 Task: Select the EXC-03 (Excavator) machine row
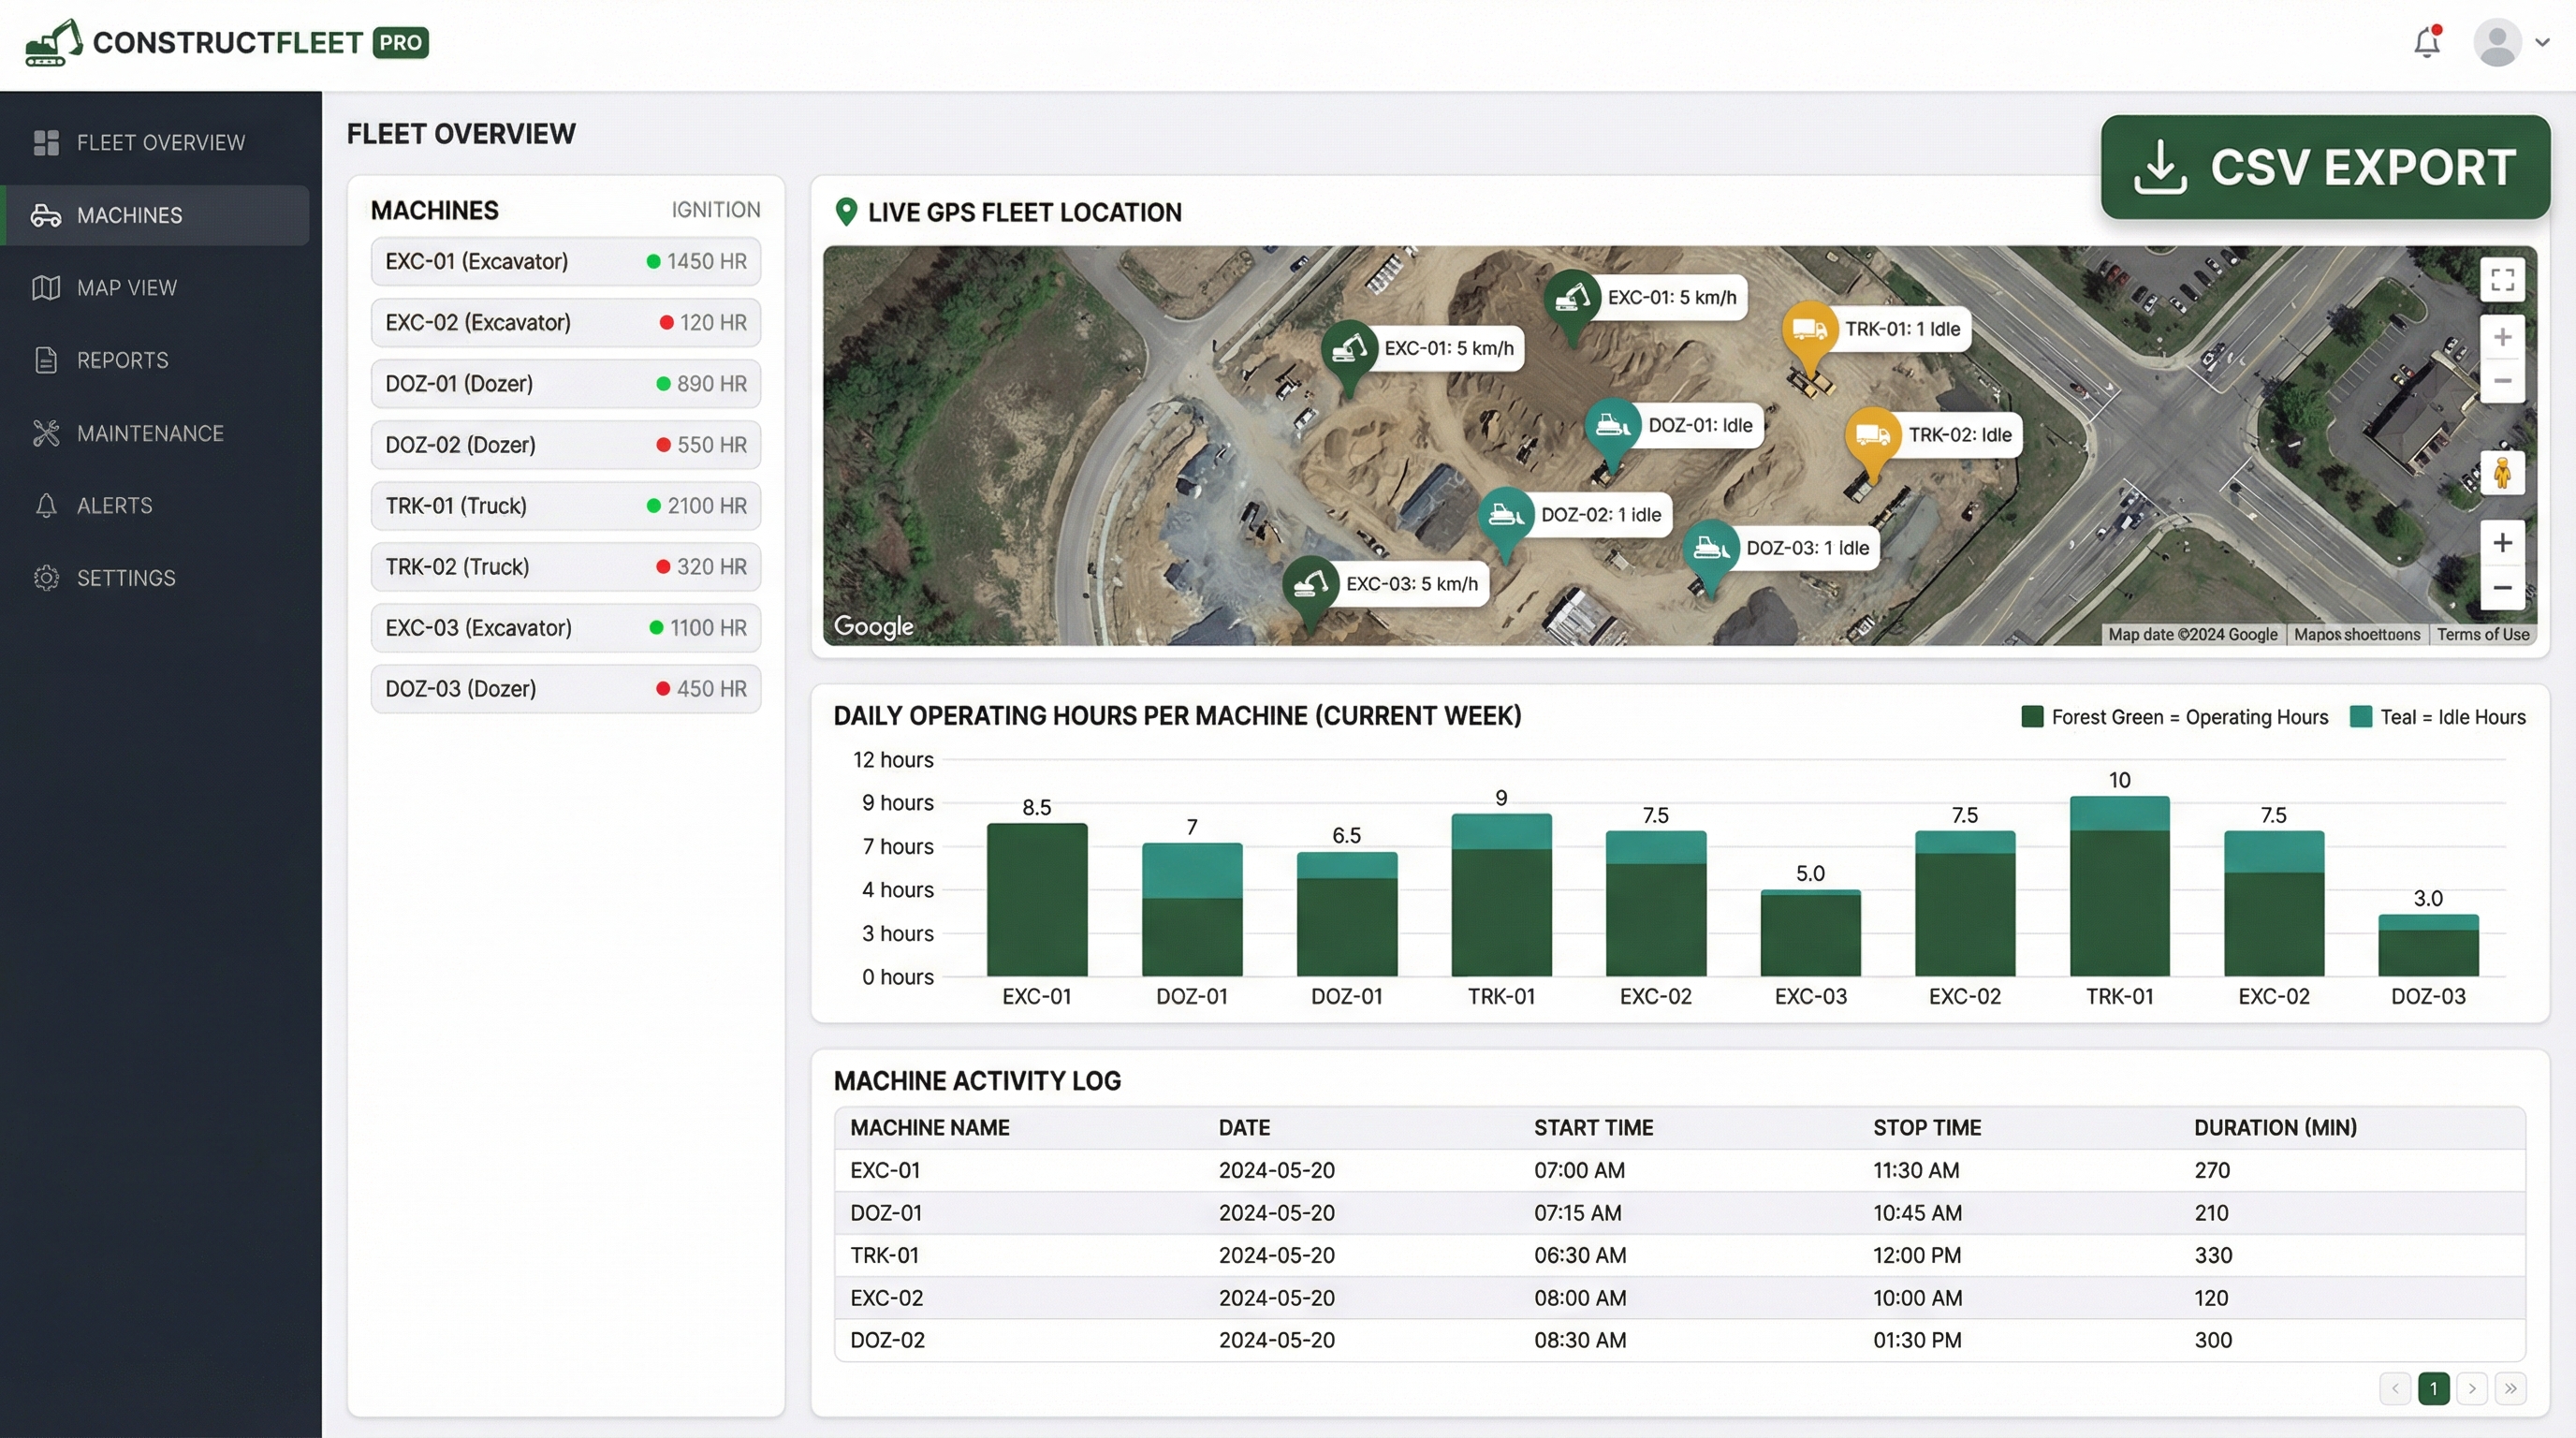click(x=566, y=628)
